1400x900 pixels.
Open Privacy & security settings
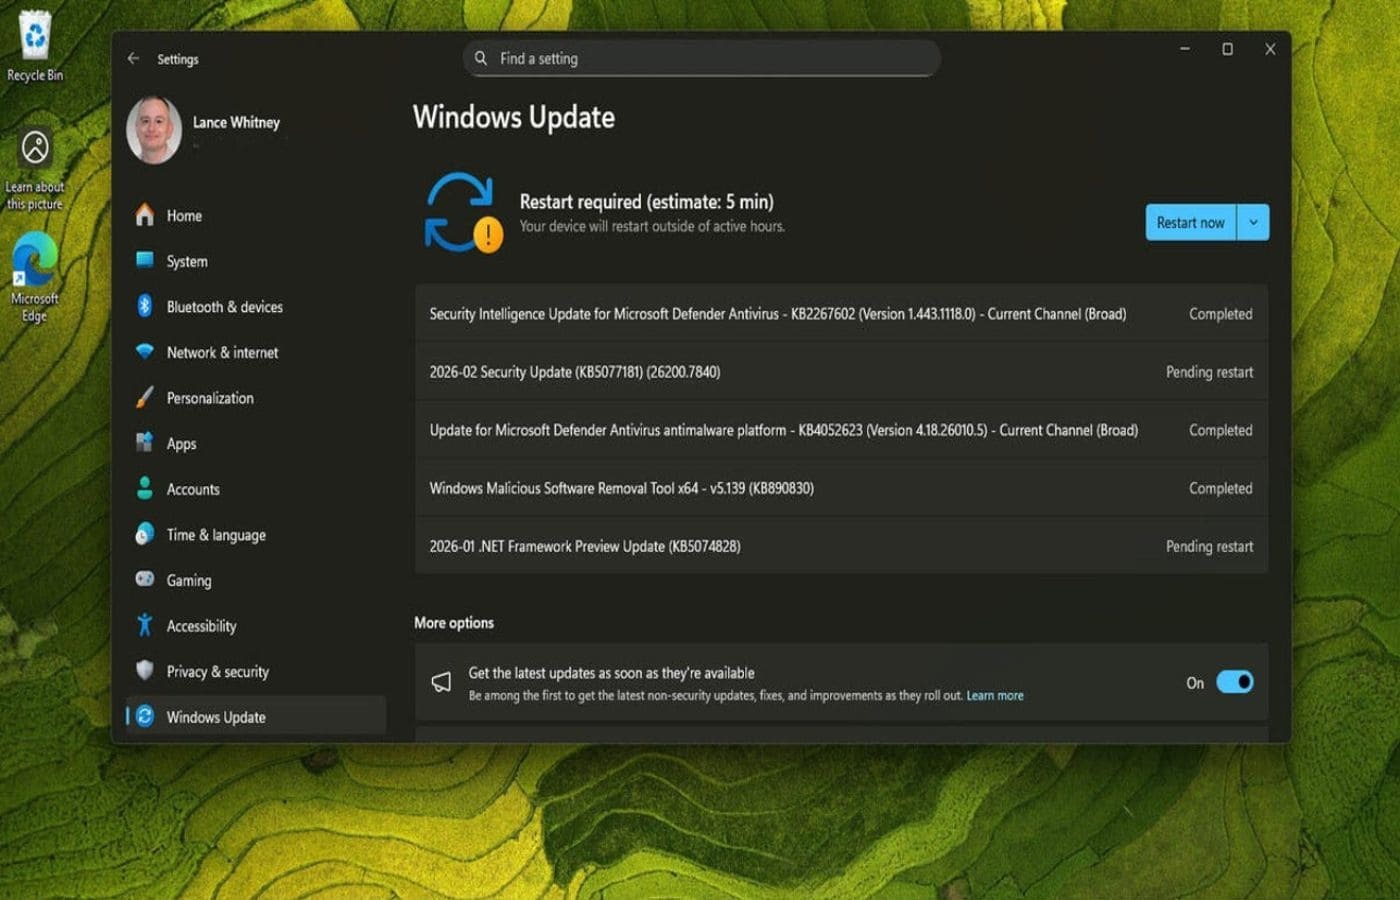(x=256, y=671)
